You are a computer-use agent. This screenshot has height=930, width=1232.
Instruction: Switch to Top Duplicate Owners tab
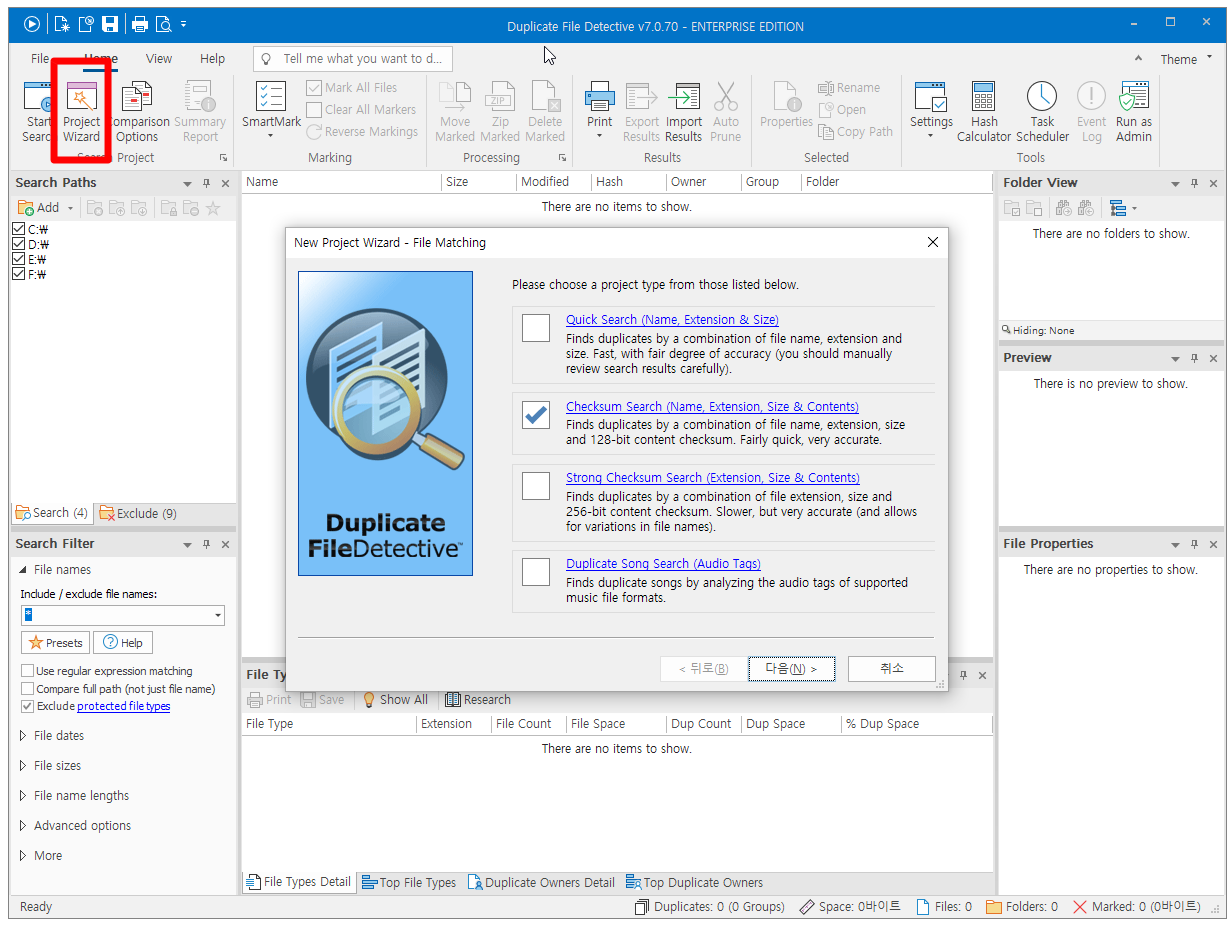694,882
